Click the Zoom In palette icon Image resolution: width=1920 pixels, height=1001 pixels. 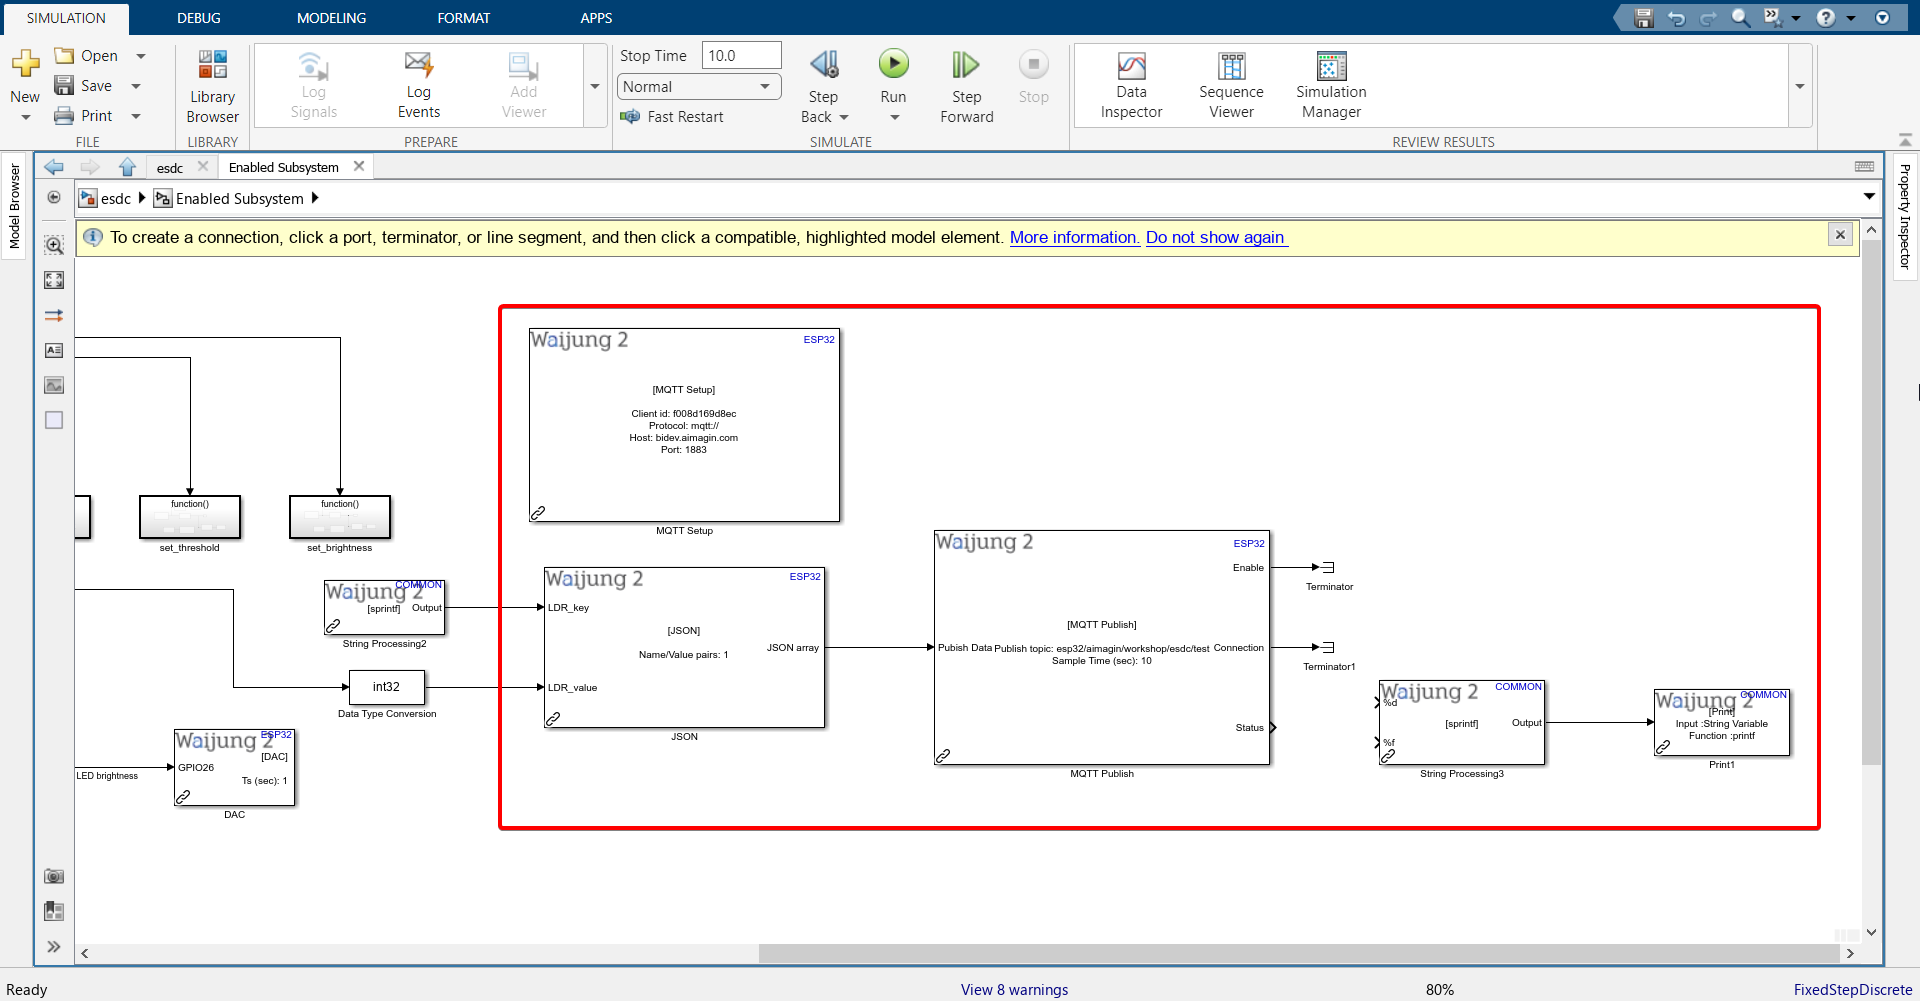coord(54,245)
